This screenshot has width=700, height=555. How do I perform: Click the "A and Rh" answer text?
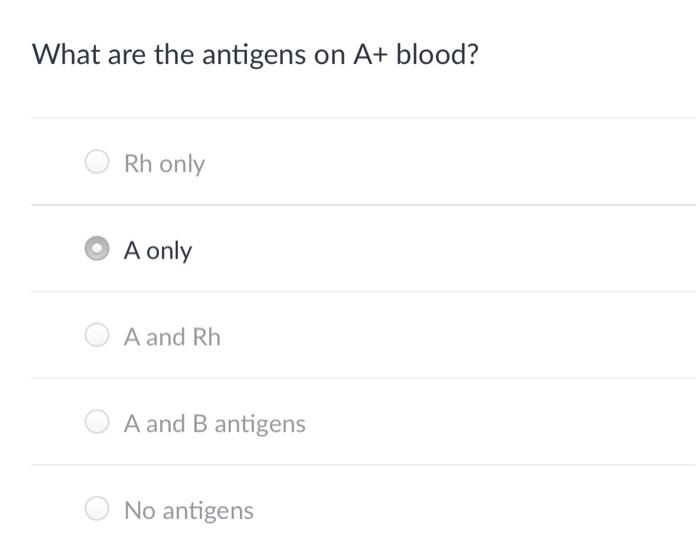172,337
